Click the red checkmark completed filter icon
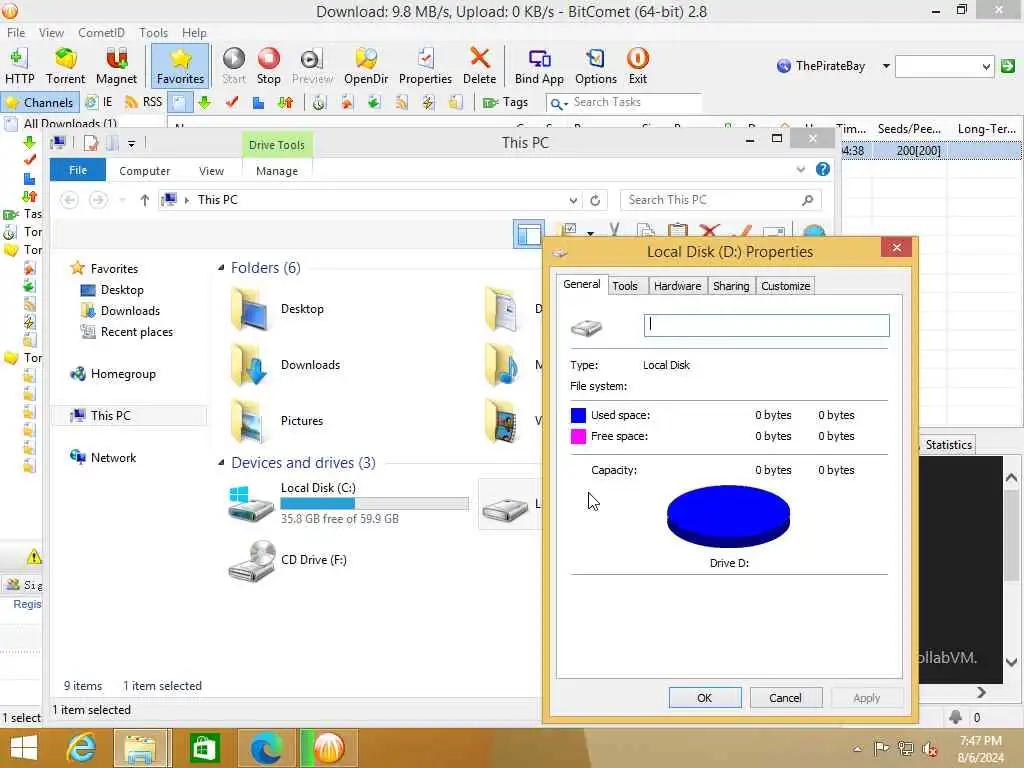 (232, 103)
